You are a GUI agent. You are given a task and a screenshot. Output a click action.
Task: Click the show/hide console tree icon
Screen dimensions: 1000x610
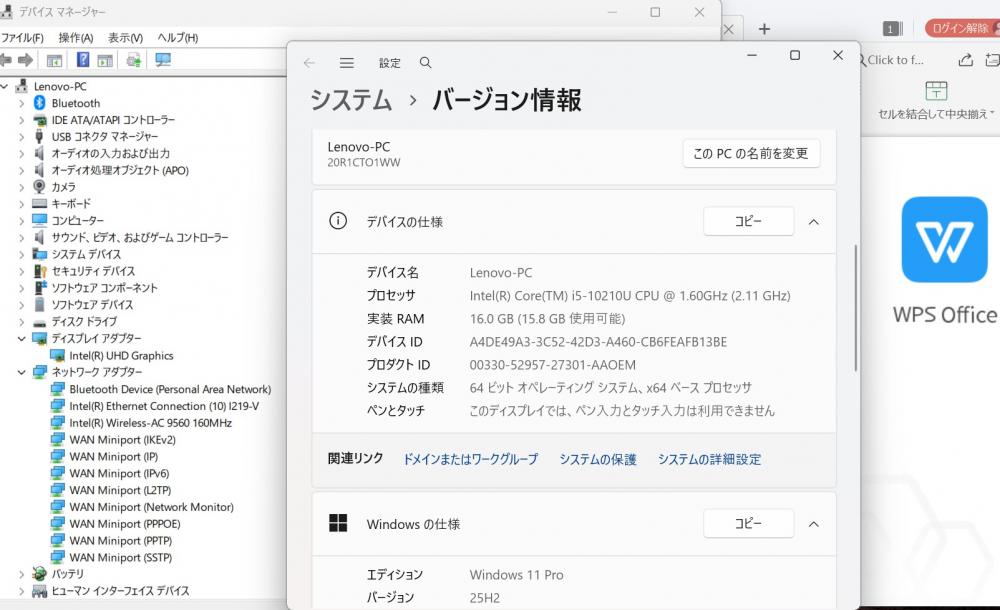pos(54,61)
